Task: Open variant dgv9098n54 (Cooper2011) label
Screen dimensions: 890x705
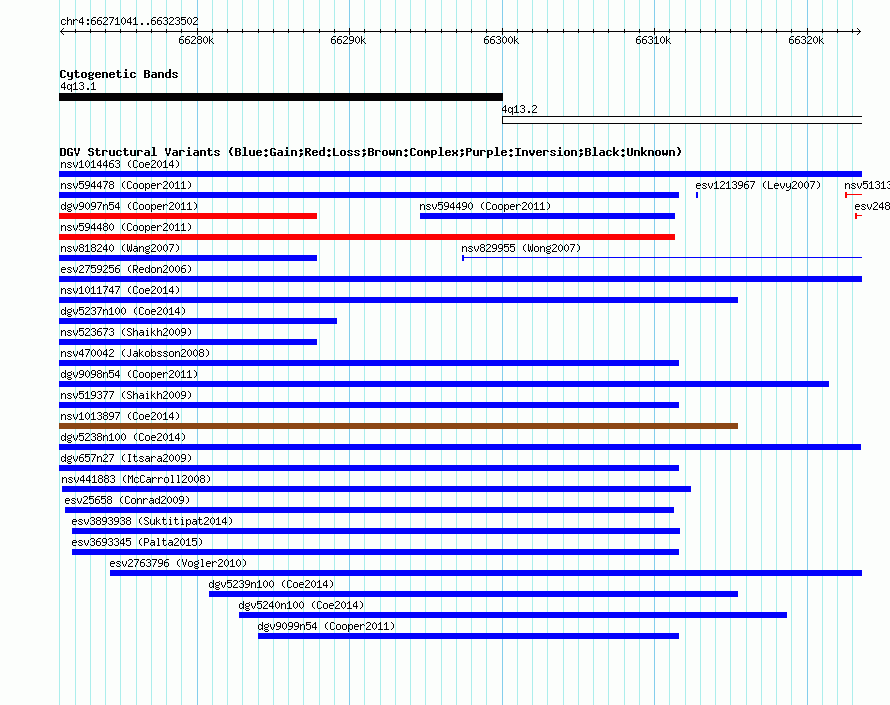Action: tap(129, 374)
